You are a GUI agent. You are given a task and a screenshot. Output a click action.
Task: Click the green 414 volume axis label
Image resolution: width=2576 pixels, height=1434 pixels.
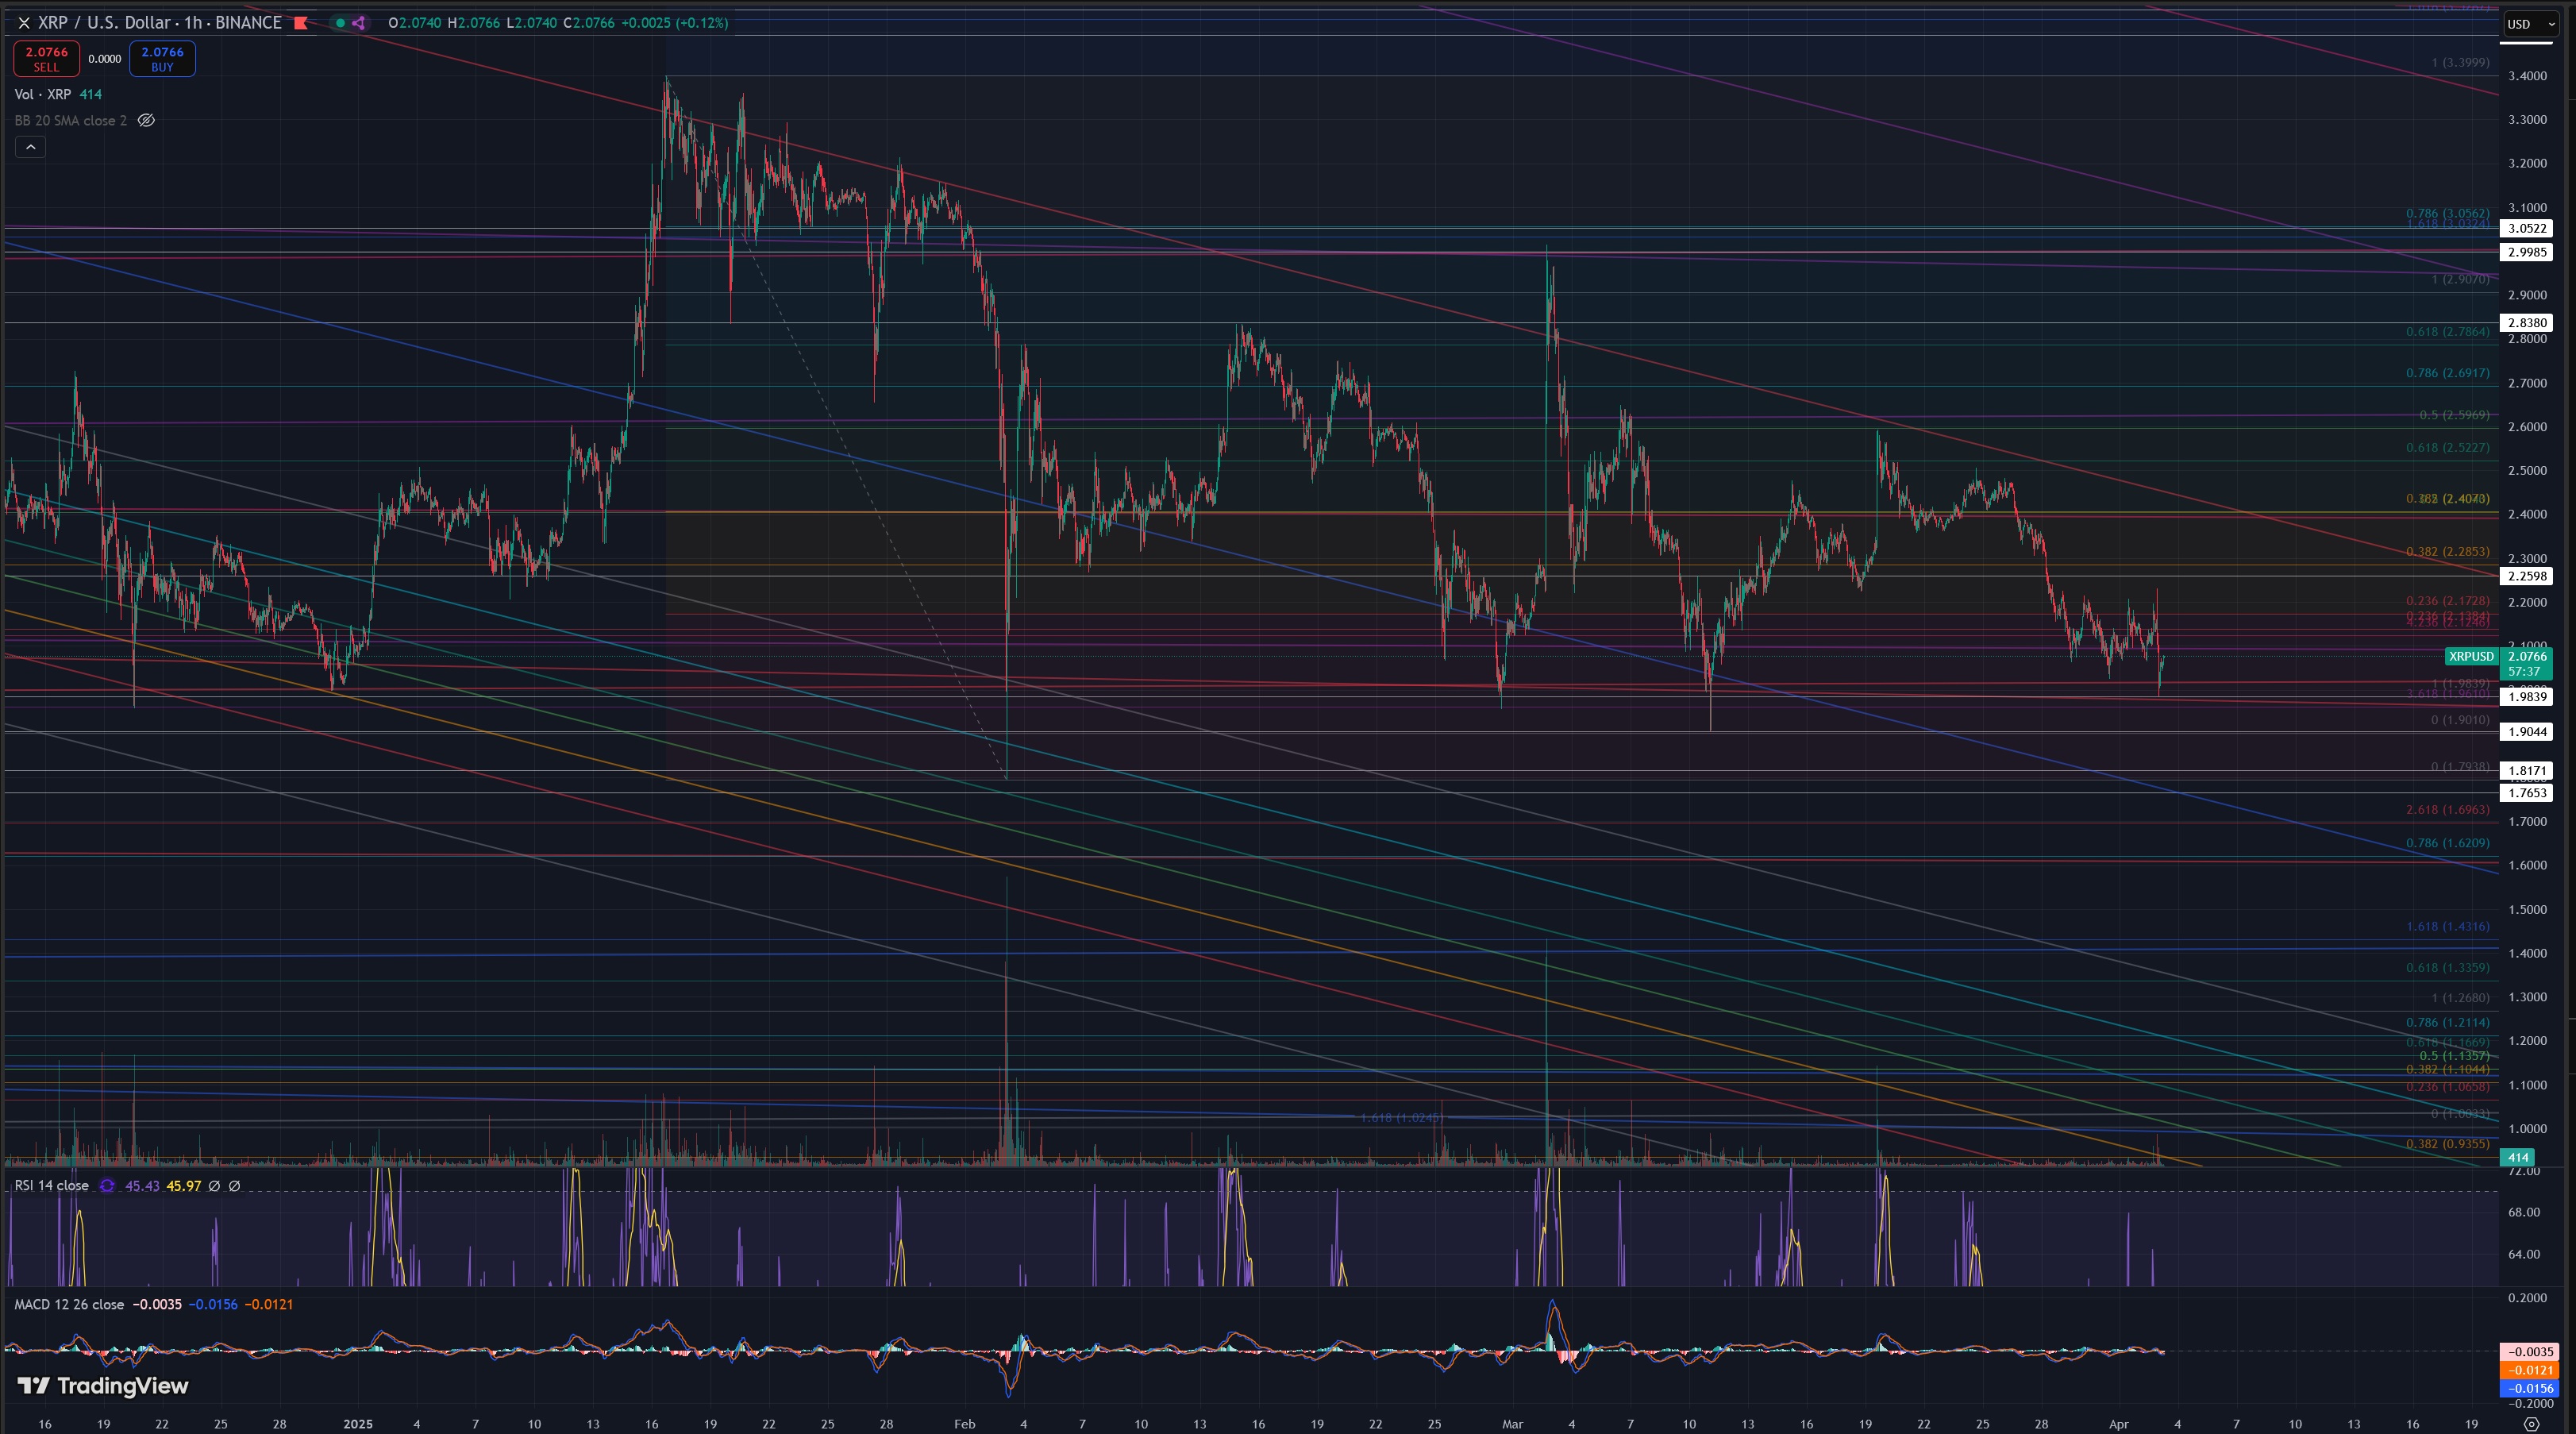2517,1157
